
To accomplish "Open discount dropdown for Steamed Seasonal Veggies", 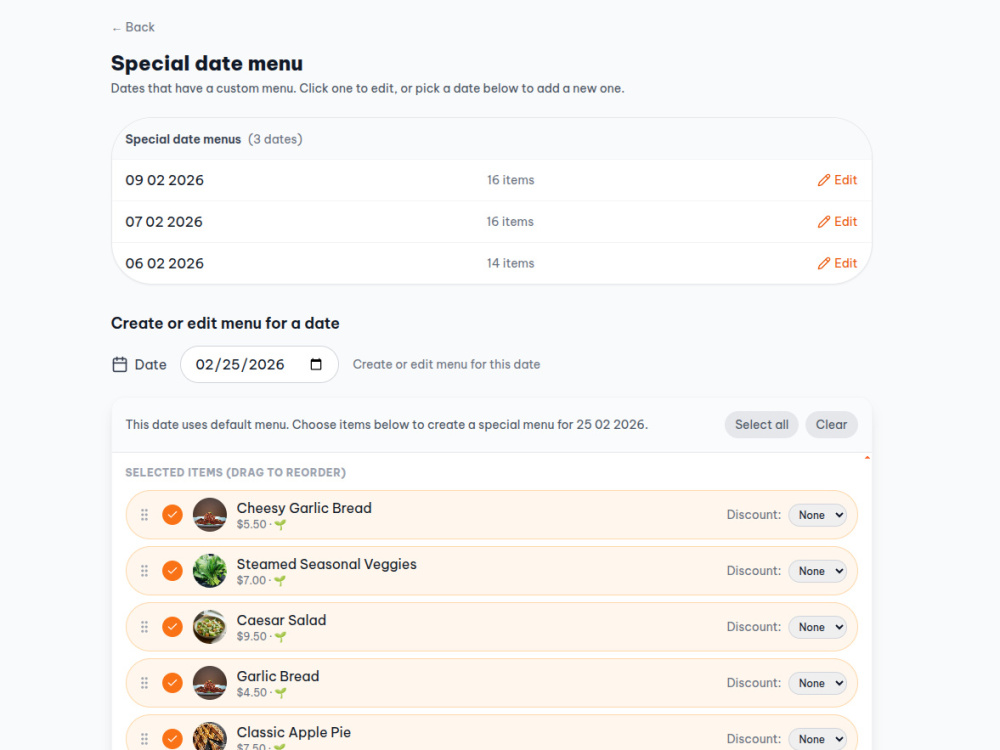I will tap(818, 571).
